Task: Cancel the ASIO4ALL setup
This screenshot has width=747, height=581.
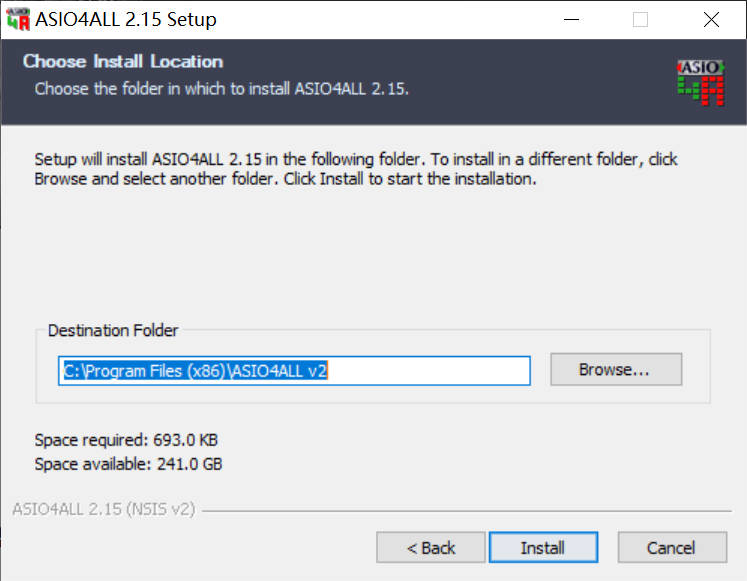Action: click(x=671, y=548)
